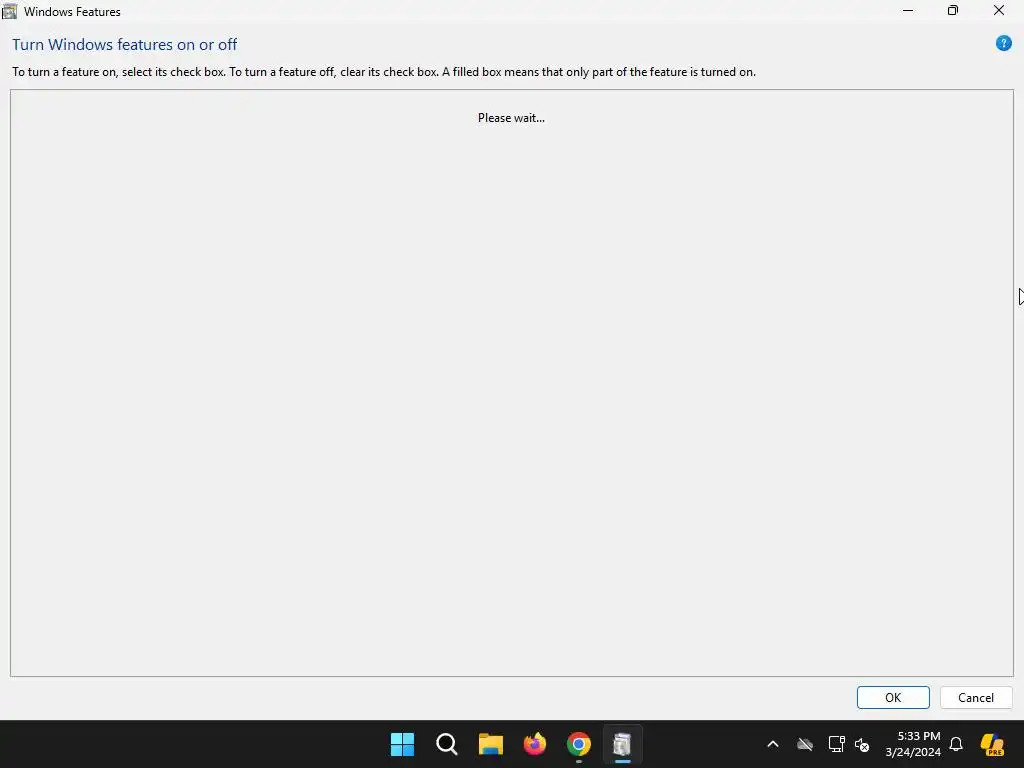The width and height of the screenshot is (1024, 768).
Task: Open network status tray icon
Action: (x=836, y=744)
